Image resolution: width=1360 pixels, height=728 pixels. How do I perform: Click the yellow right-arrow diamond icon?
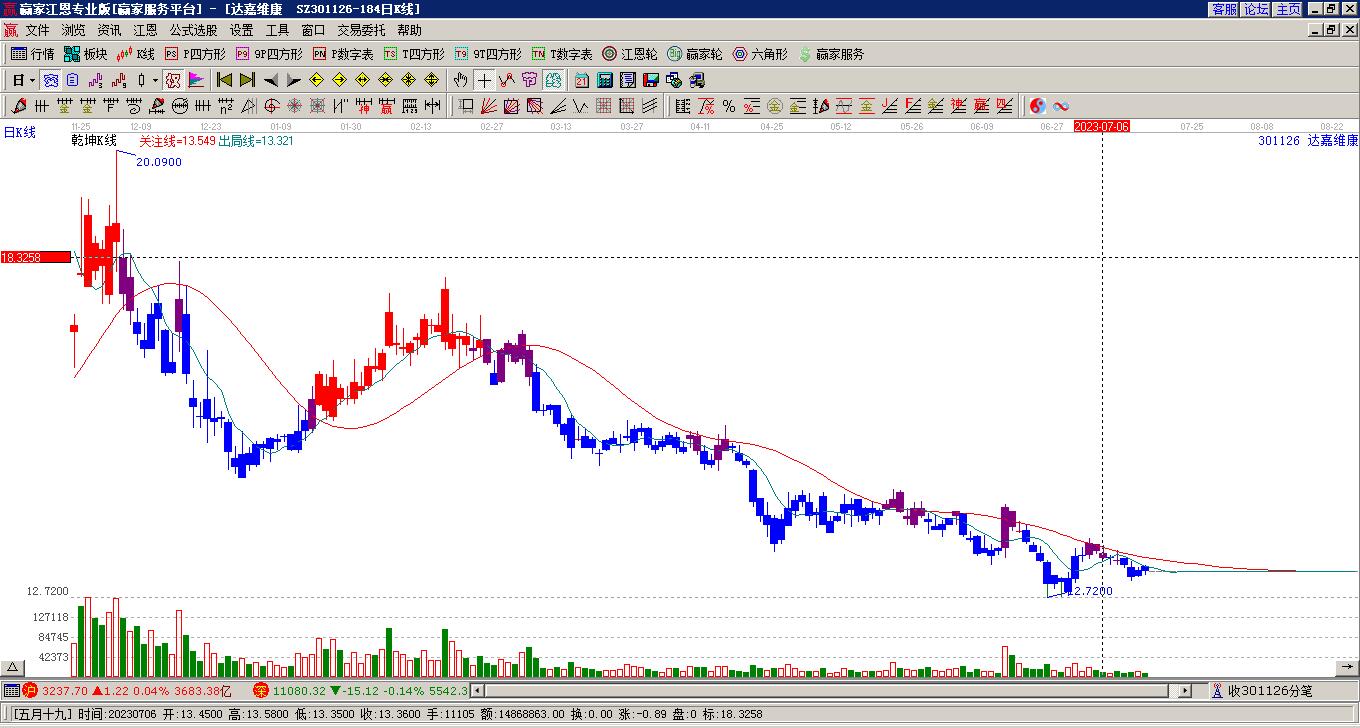click(339, 80)
